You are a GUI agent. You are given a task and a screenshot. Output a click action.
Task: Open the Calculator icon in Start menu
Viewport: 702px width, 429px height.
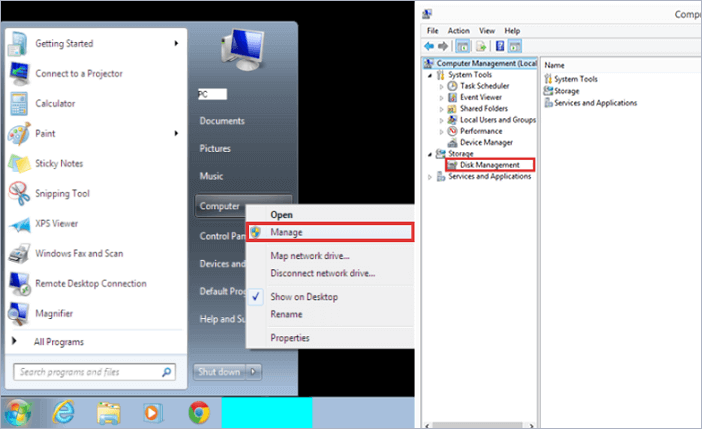19,103
